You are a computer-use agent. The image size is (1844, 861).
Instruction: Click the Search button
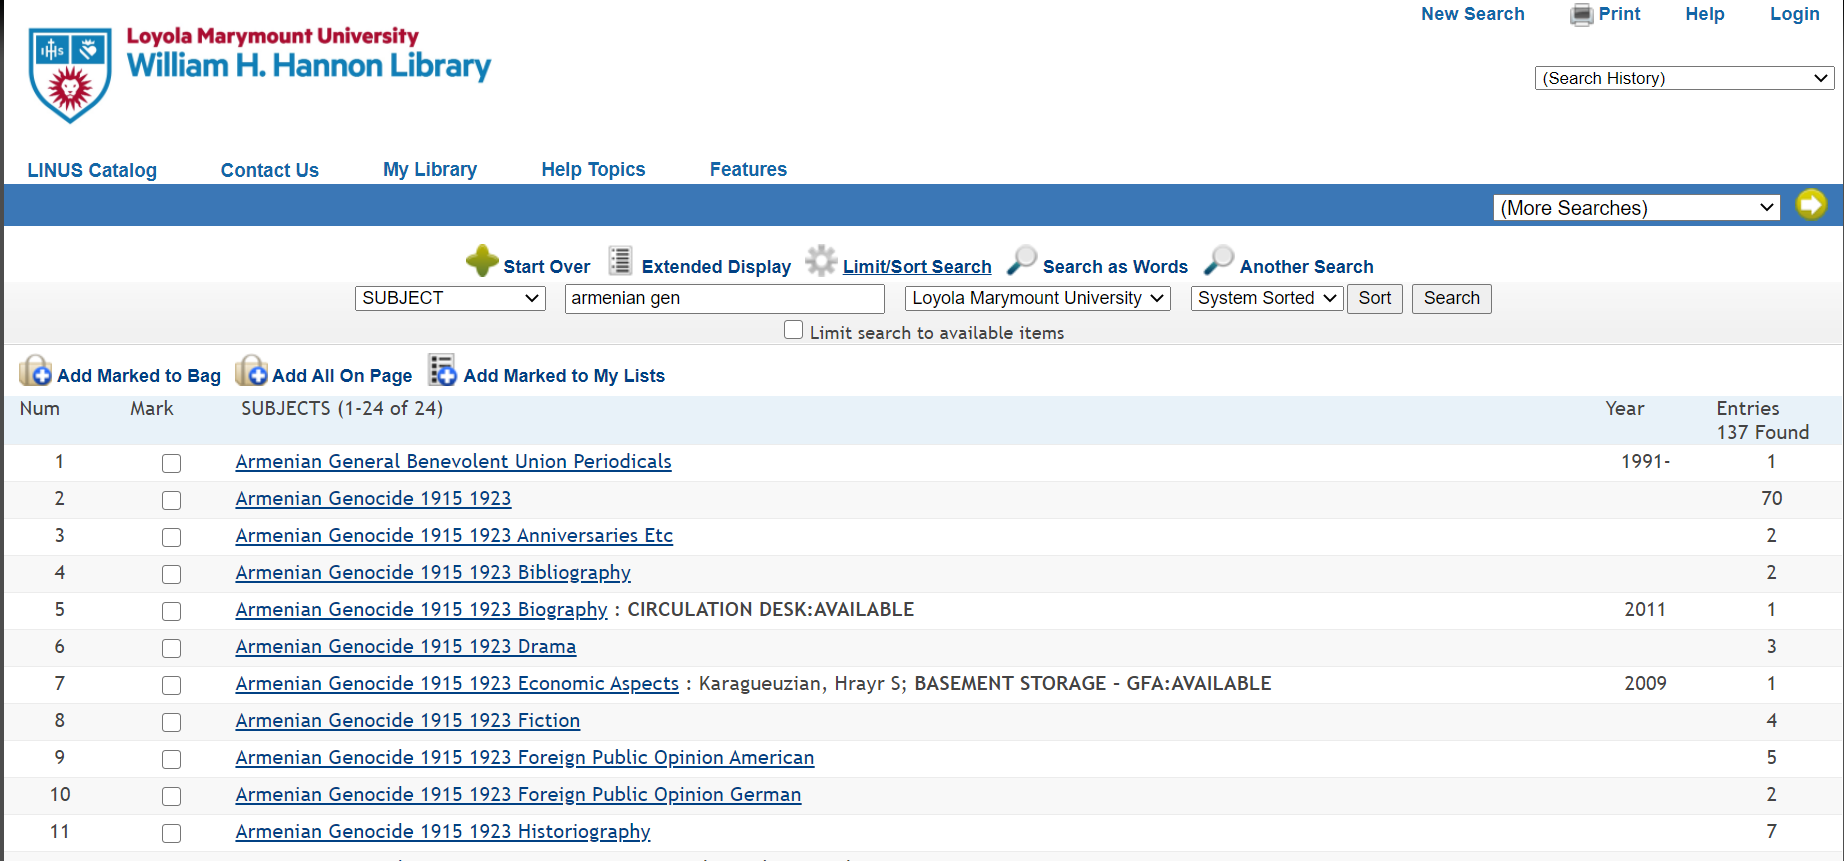pyautogui.click(x=1452, y=298)
